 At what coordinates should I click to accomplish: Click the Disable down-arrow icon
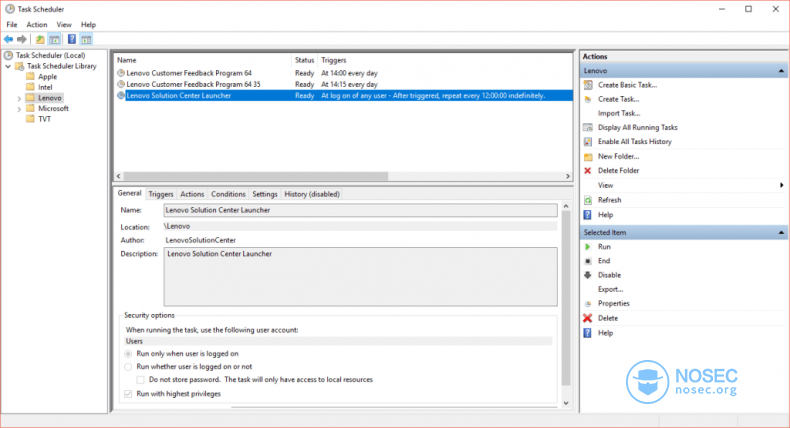pyautogui.click(x=587, y=275)
